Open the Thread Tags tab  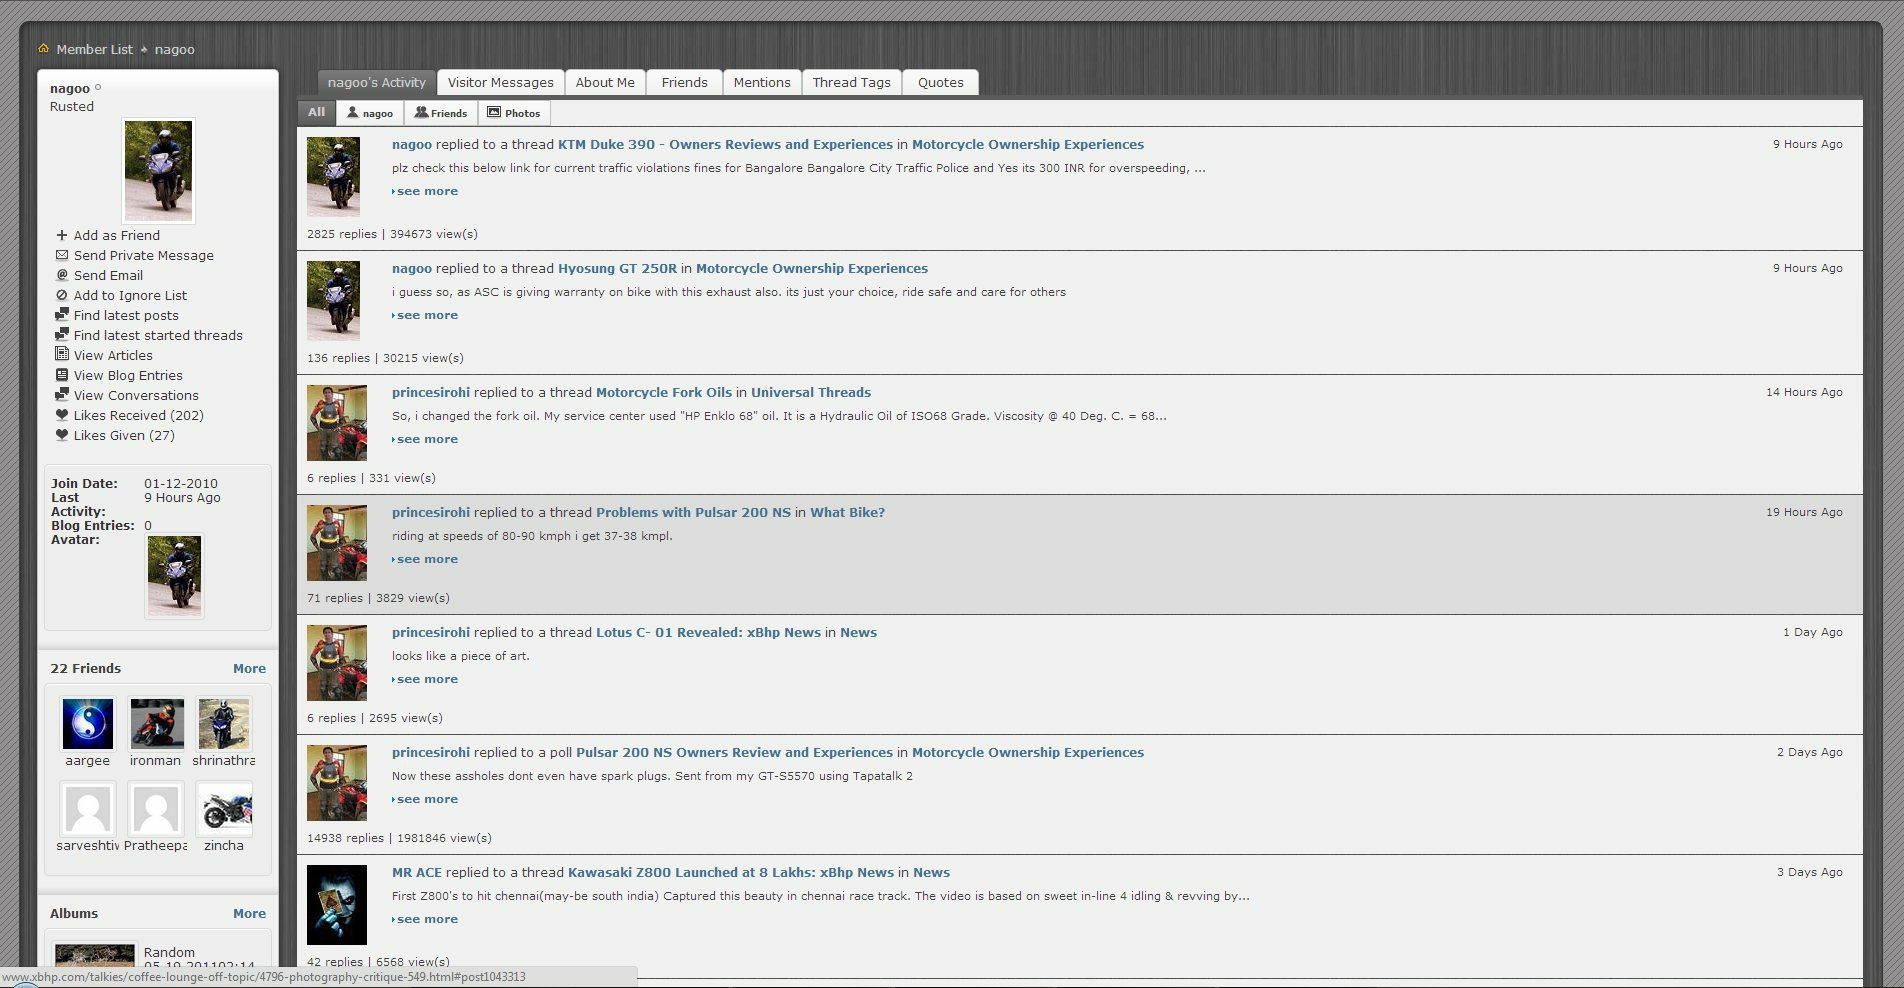[852, 82]
